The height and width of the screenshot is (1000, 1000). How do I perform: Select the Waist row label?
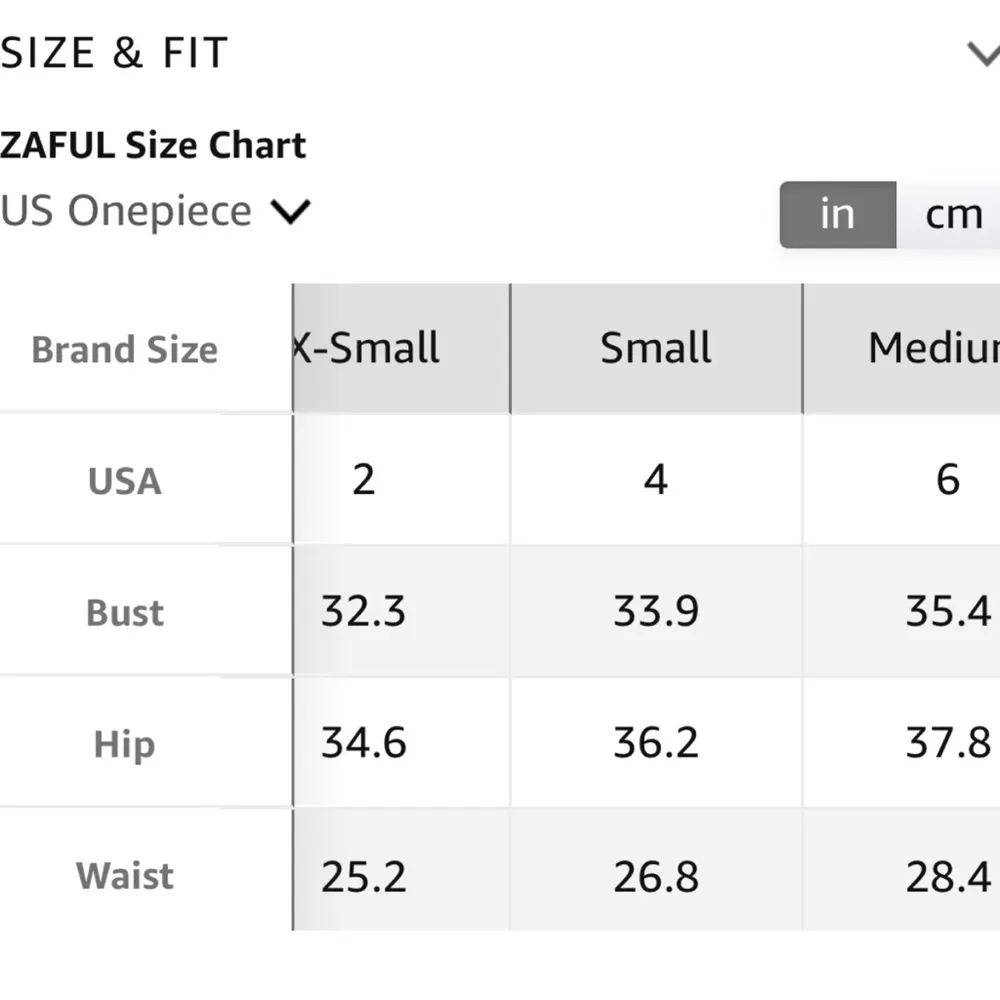tap(123, 875)
